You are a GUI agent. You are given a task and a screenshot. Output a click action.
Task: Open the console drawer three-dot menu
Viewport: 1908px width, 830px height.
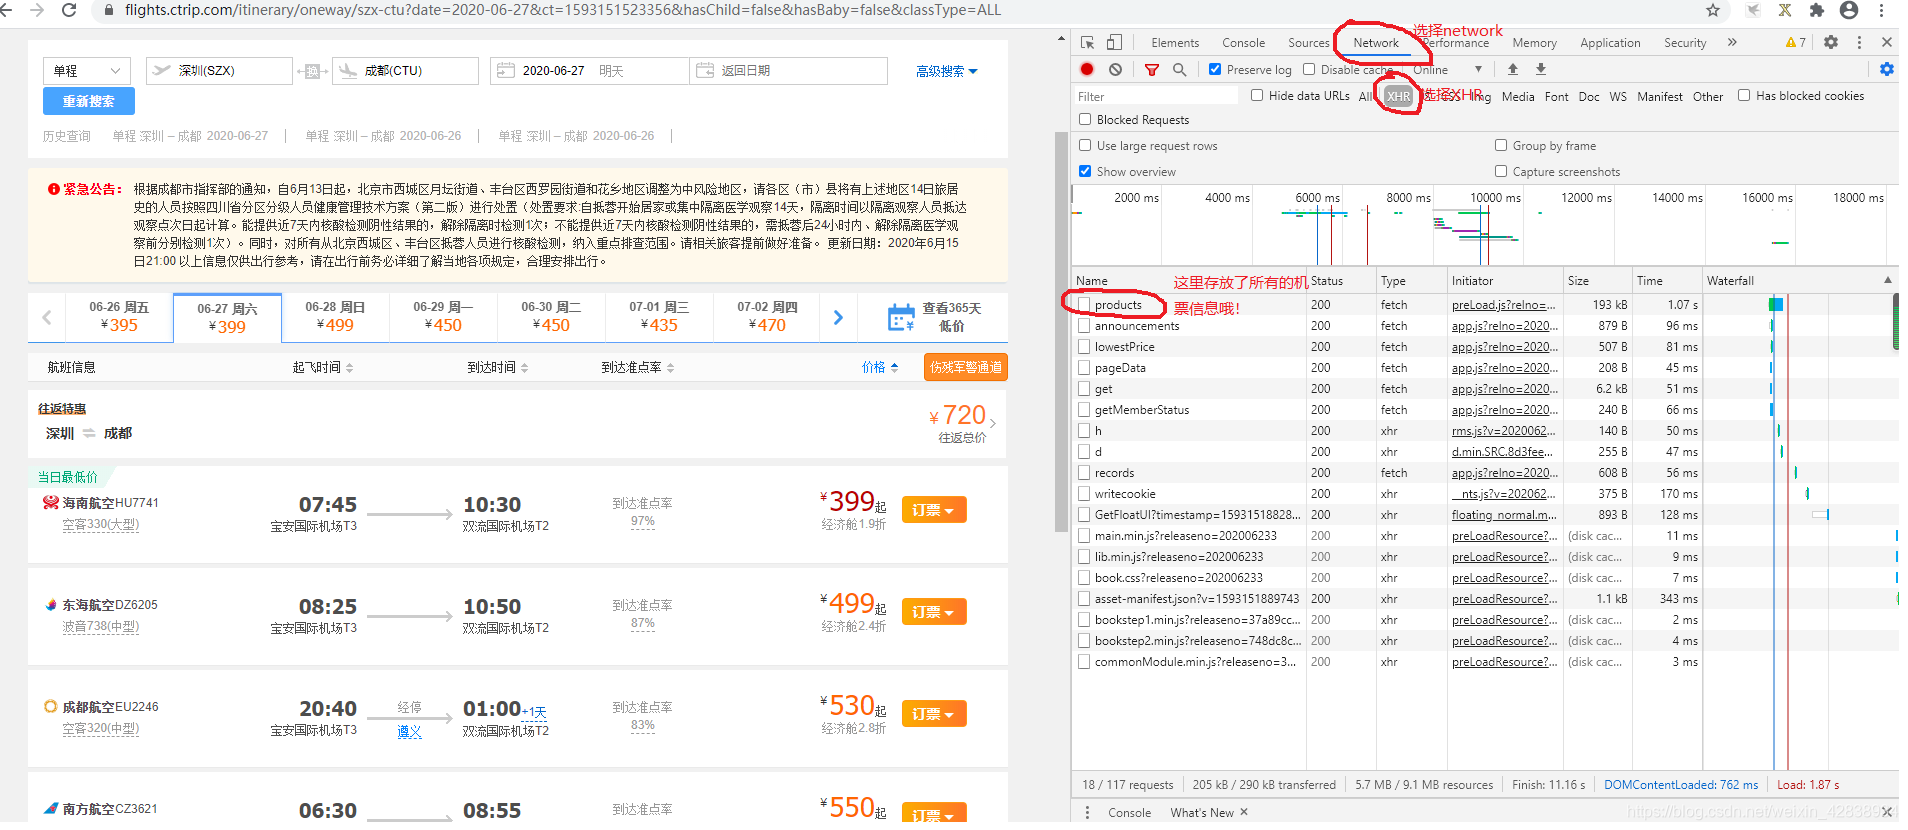1087,812
